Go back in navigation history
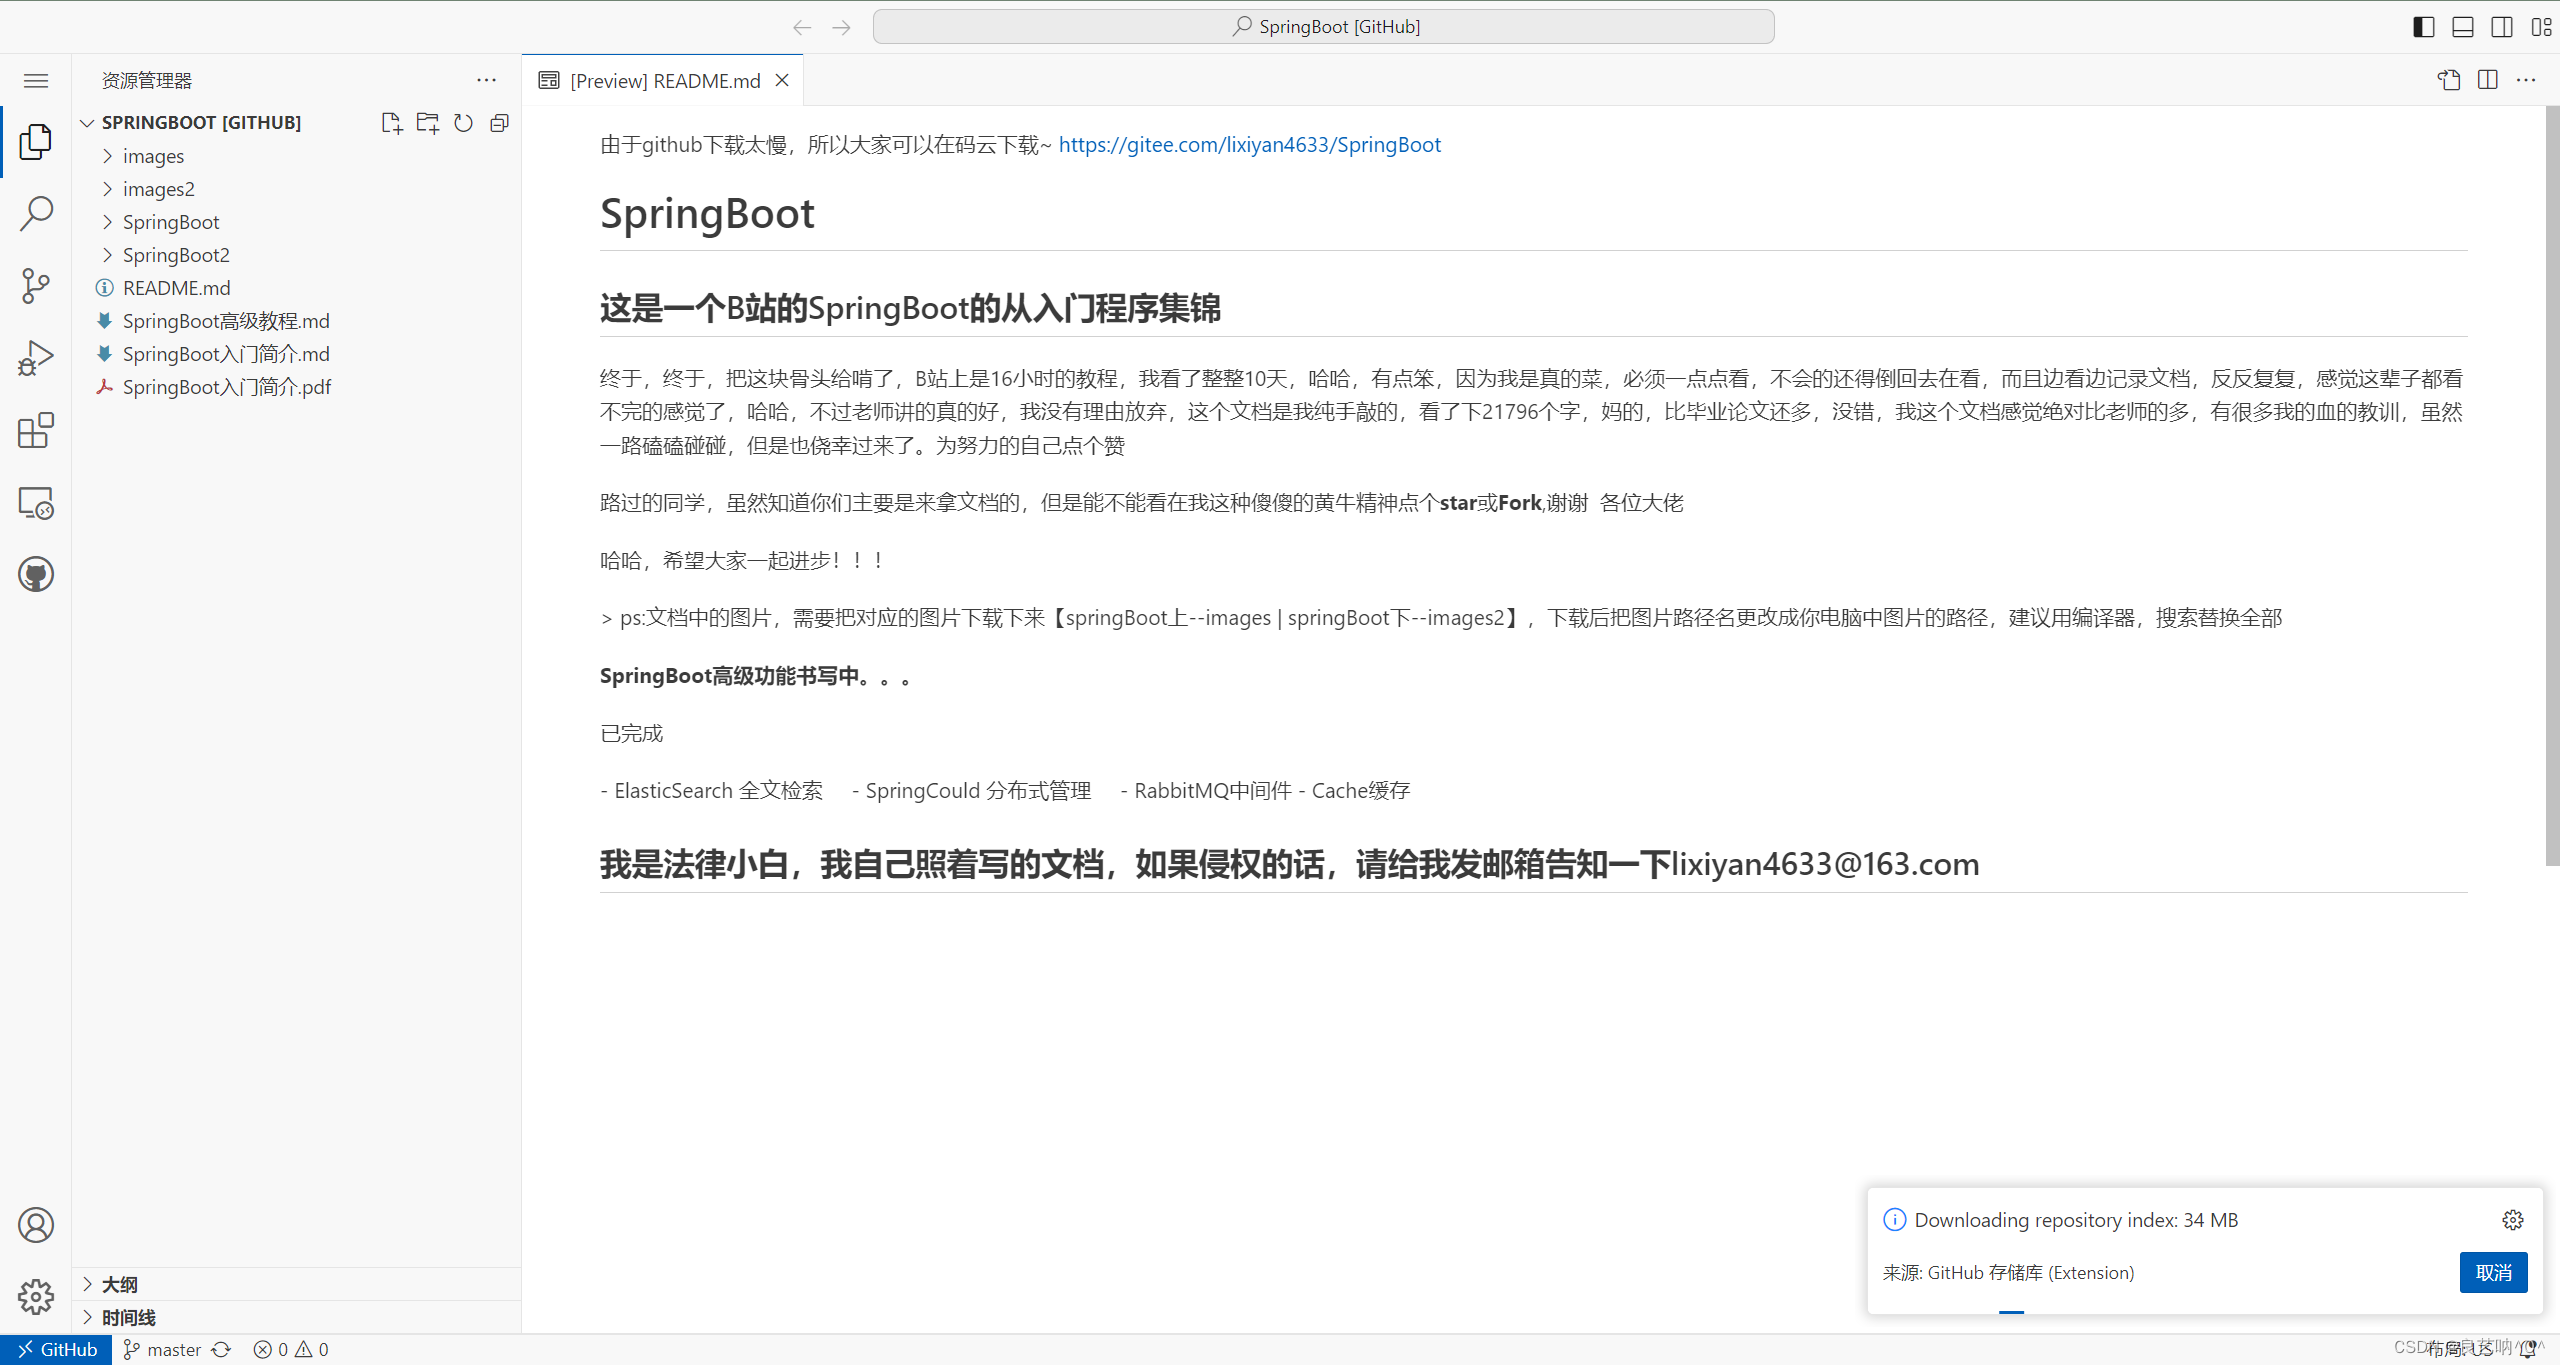 802,27
